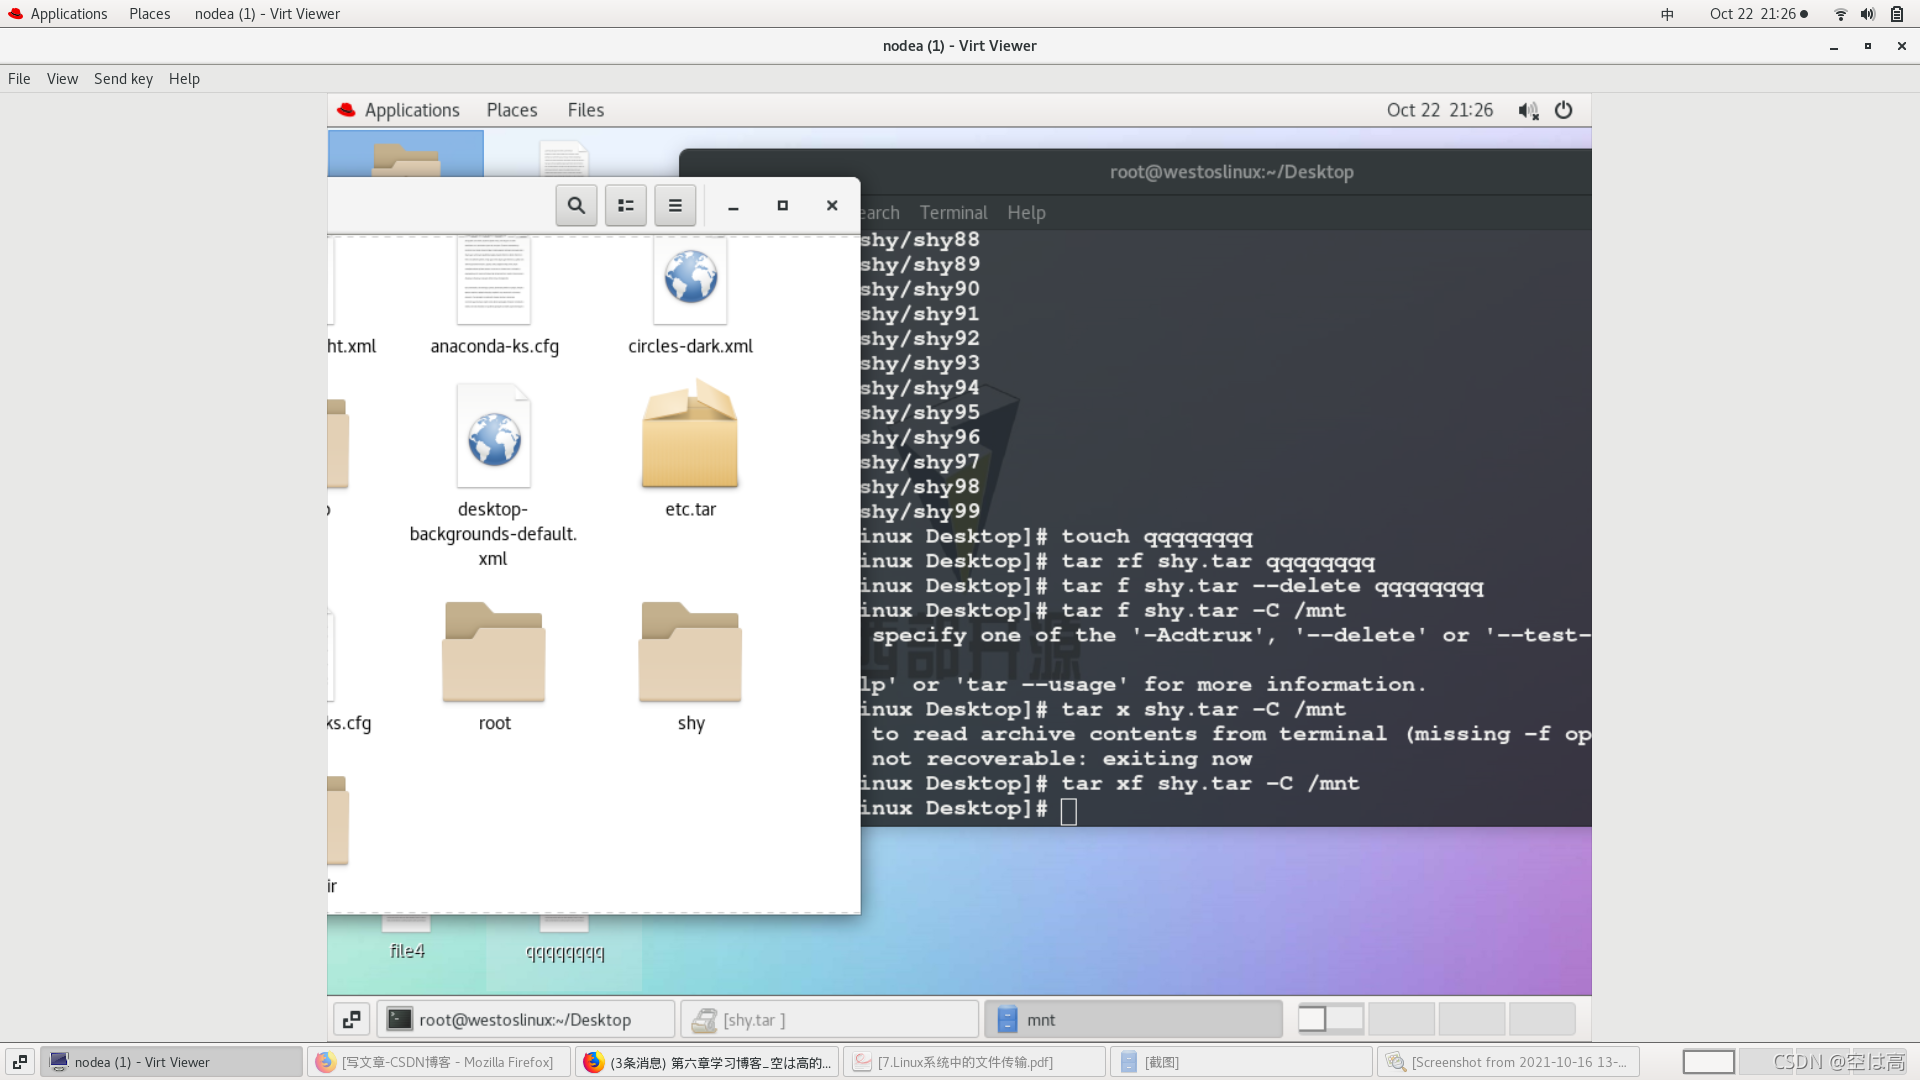Screen dimensions: 1920x1080
Task: Click the host system volume icon
Action: [1867, 14]
